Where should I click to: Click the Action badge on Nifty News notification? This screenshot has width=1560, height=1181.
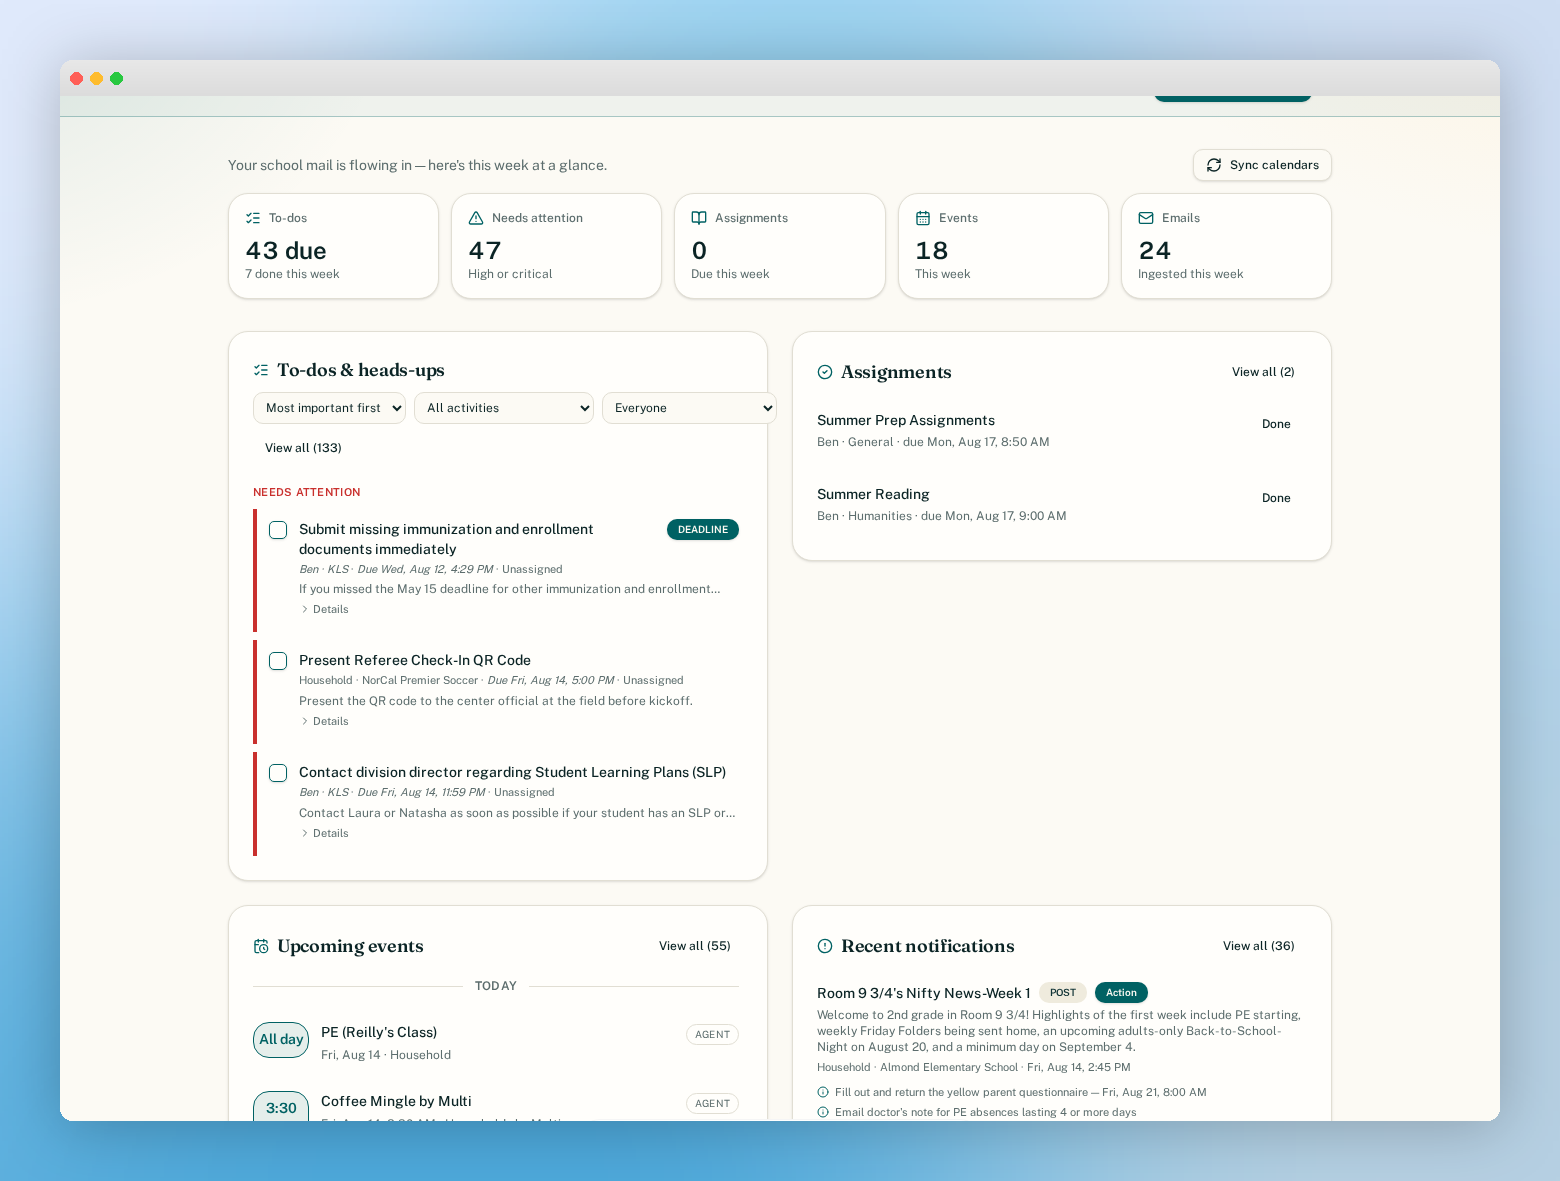pyautogui.click(x=1121, y=993)
